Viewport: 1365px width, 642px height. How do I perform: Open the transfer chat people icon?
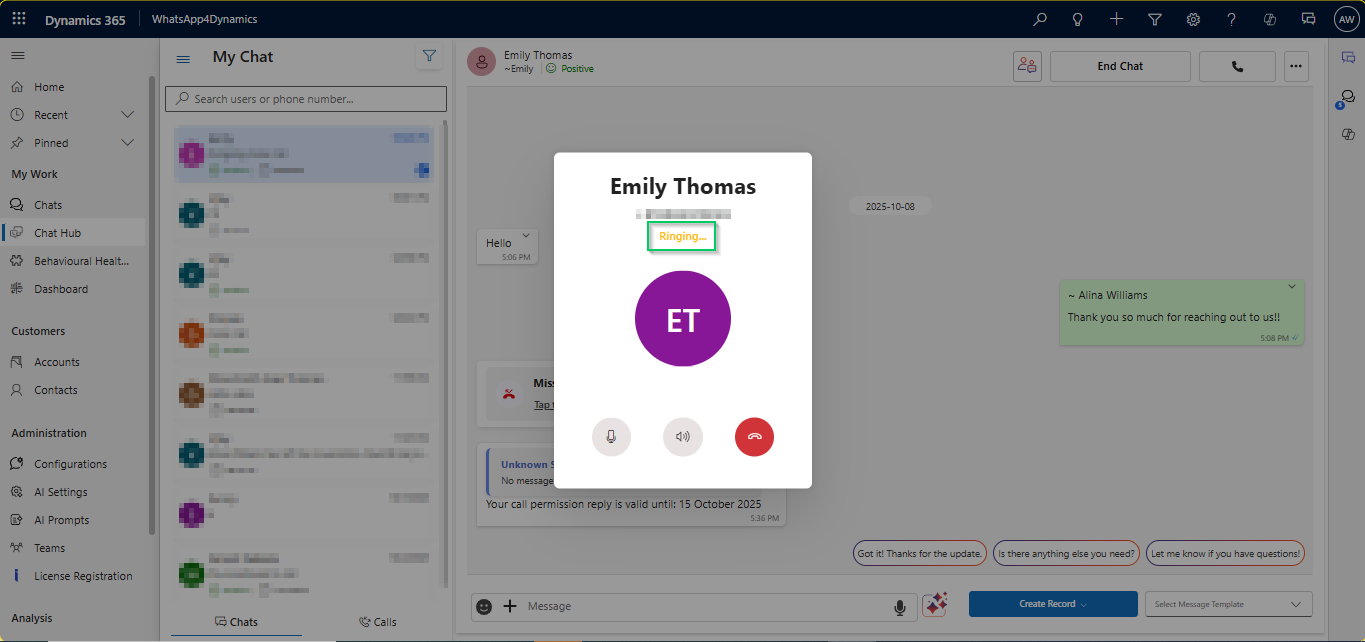click(x=1027, y=66)
